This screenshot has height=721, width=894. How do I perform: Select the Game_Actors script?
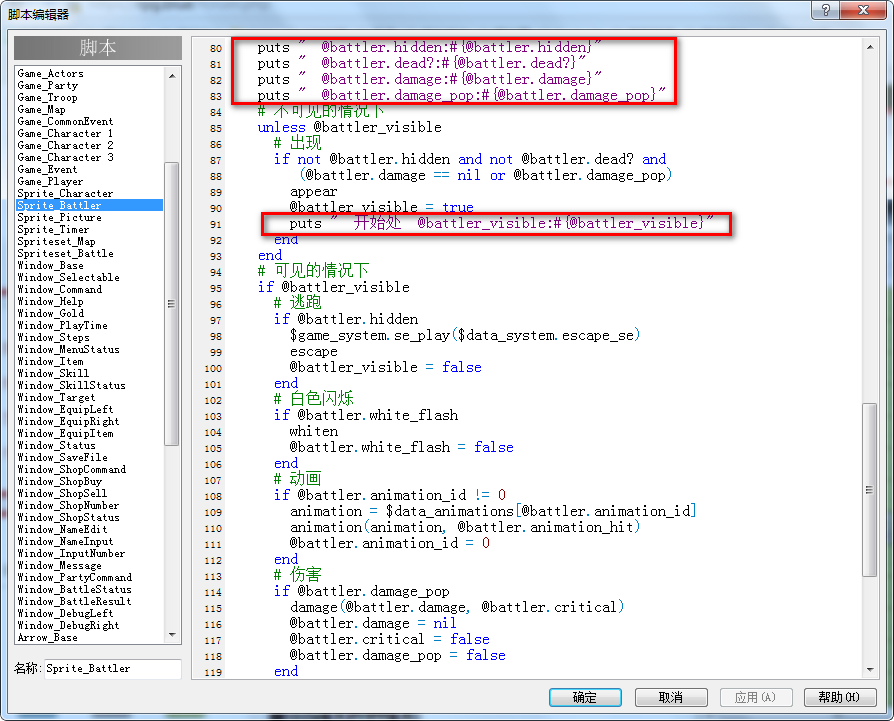(x=51, y=74)
